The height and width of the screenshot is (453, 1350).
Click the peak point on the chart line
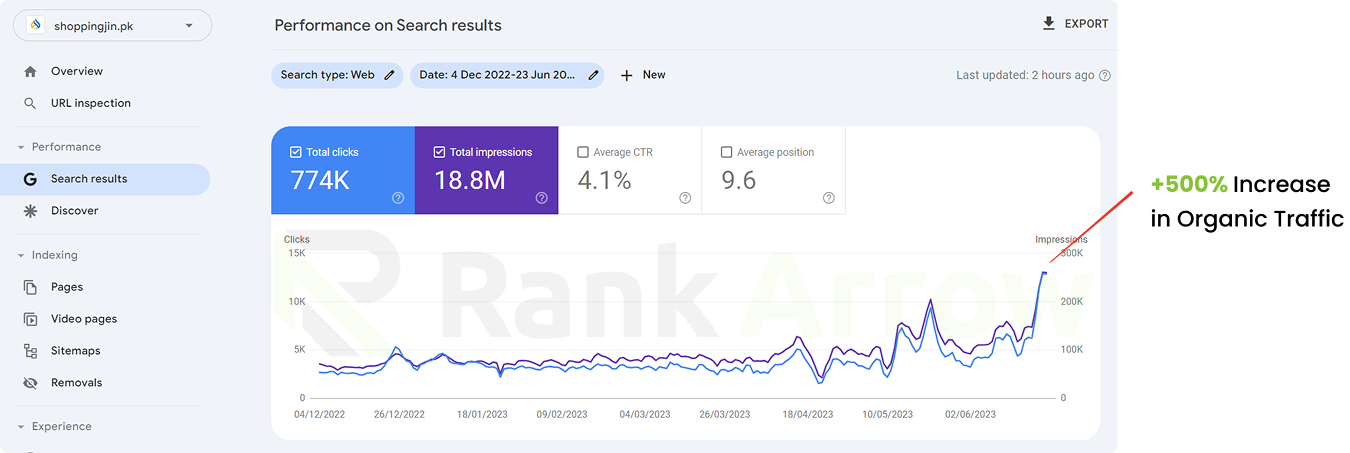point(1043,272)
